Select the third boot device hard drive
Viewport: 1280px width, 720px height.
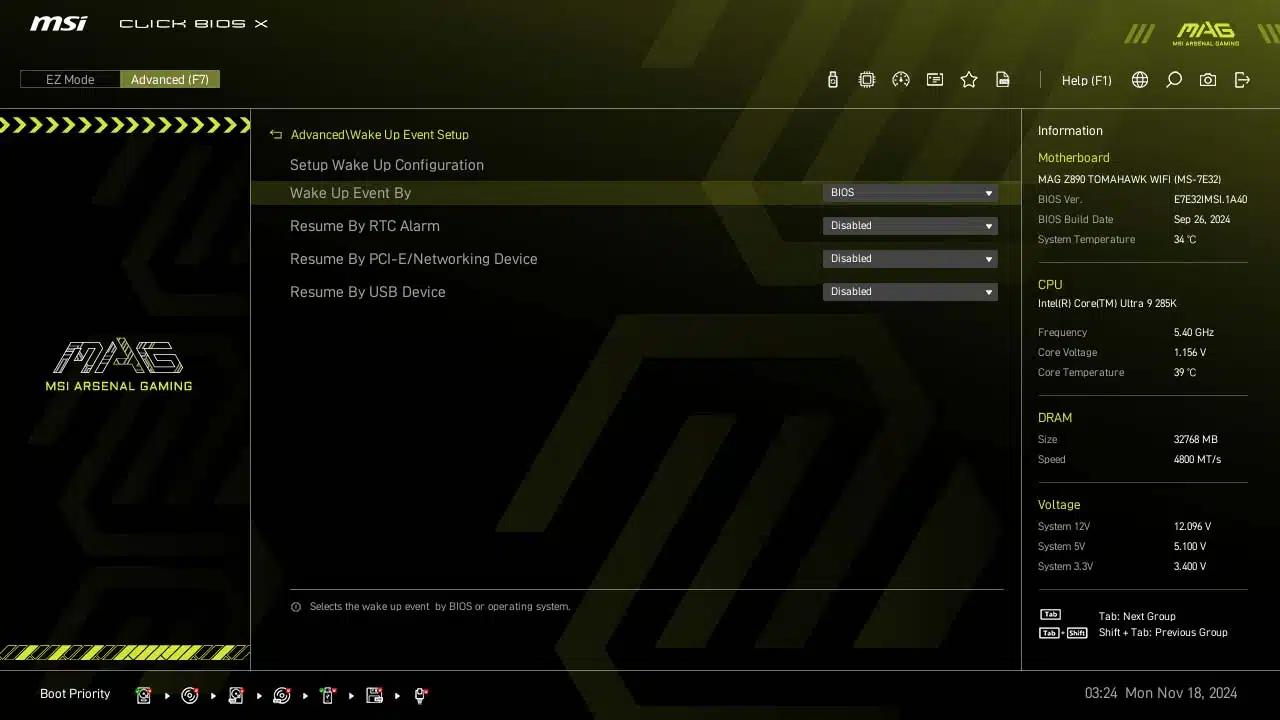pos(236,695)
